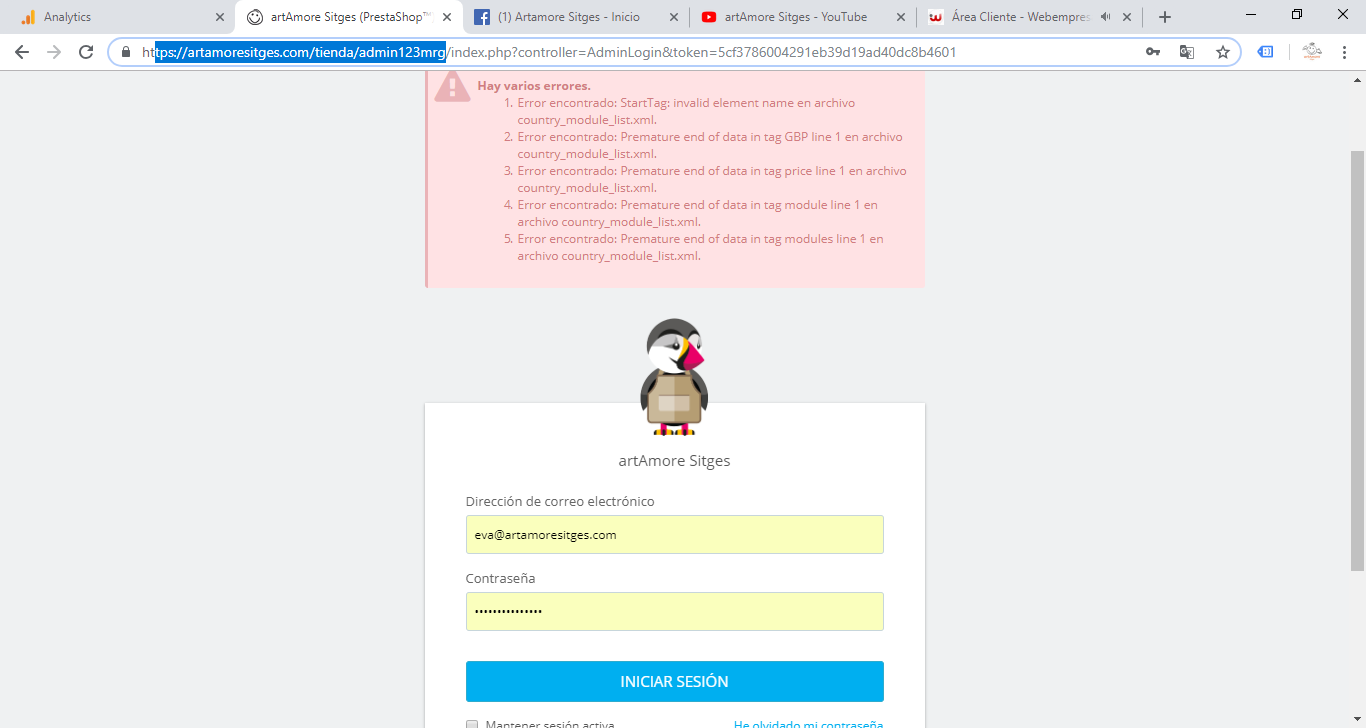Click the red warning triangle icon
The image size is (1366, 728).
coord(452,87)
